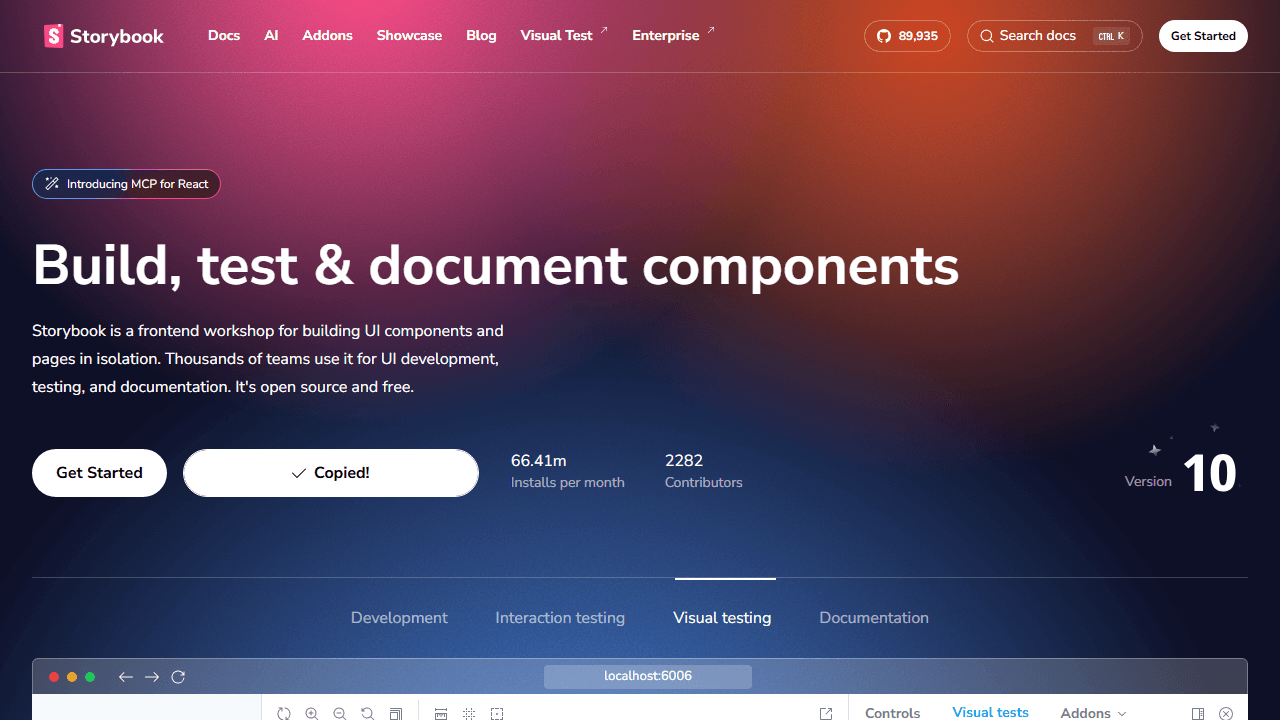1280x720 pixels.
Task: Open the AI nav item
Action: 271,35
